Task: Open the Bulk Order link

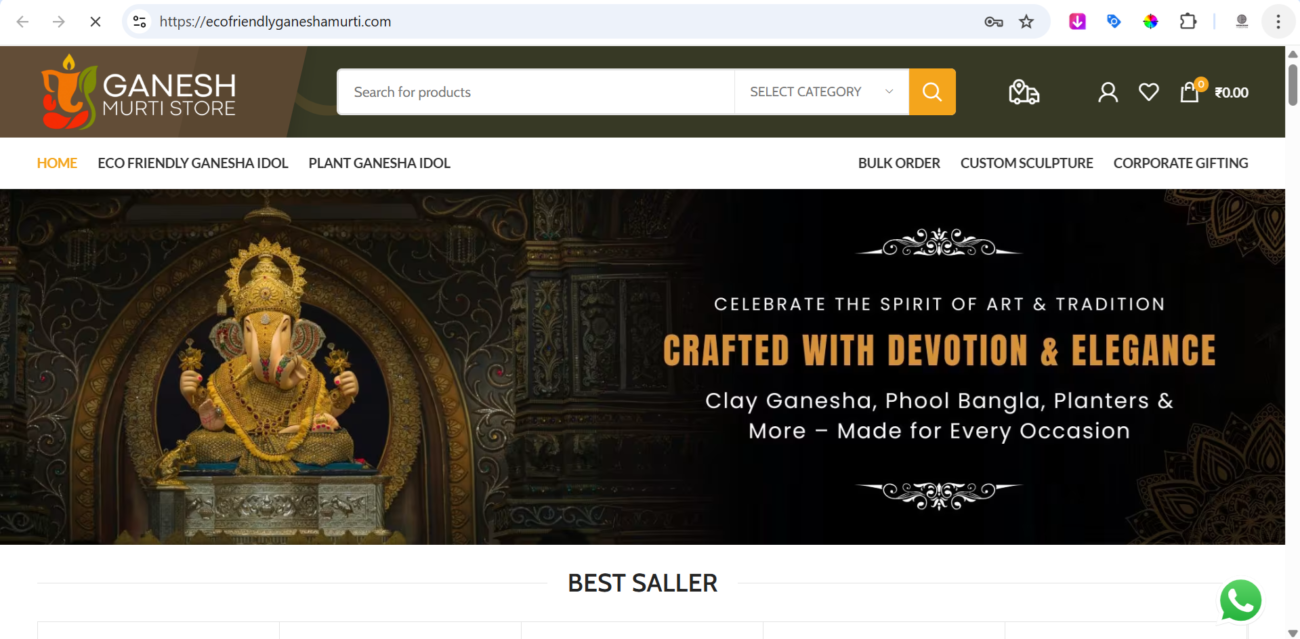Action: click(899, 163)
